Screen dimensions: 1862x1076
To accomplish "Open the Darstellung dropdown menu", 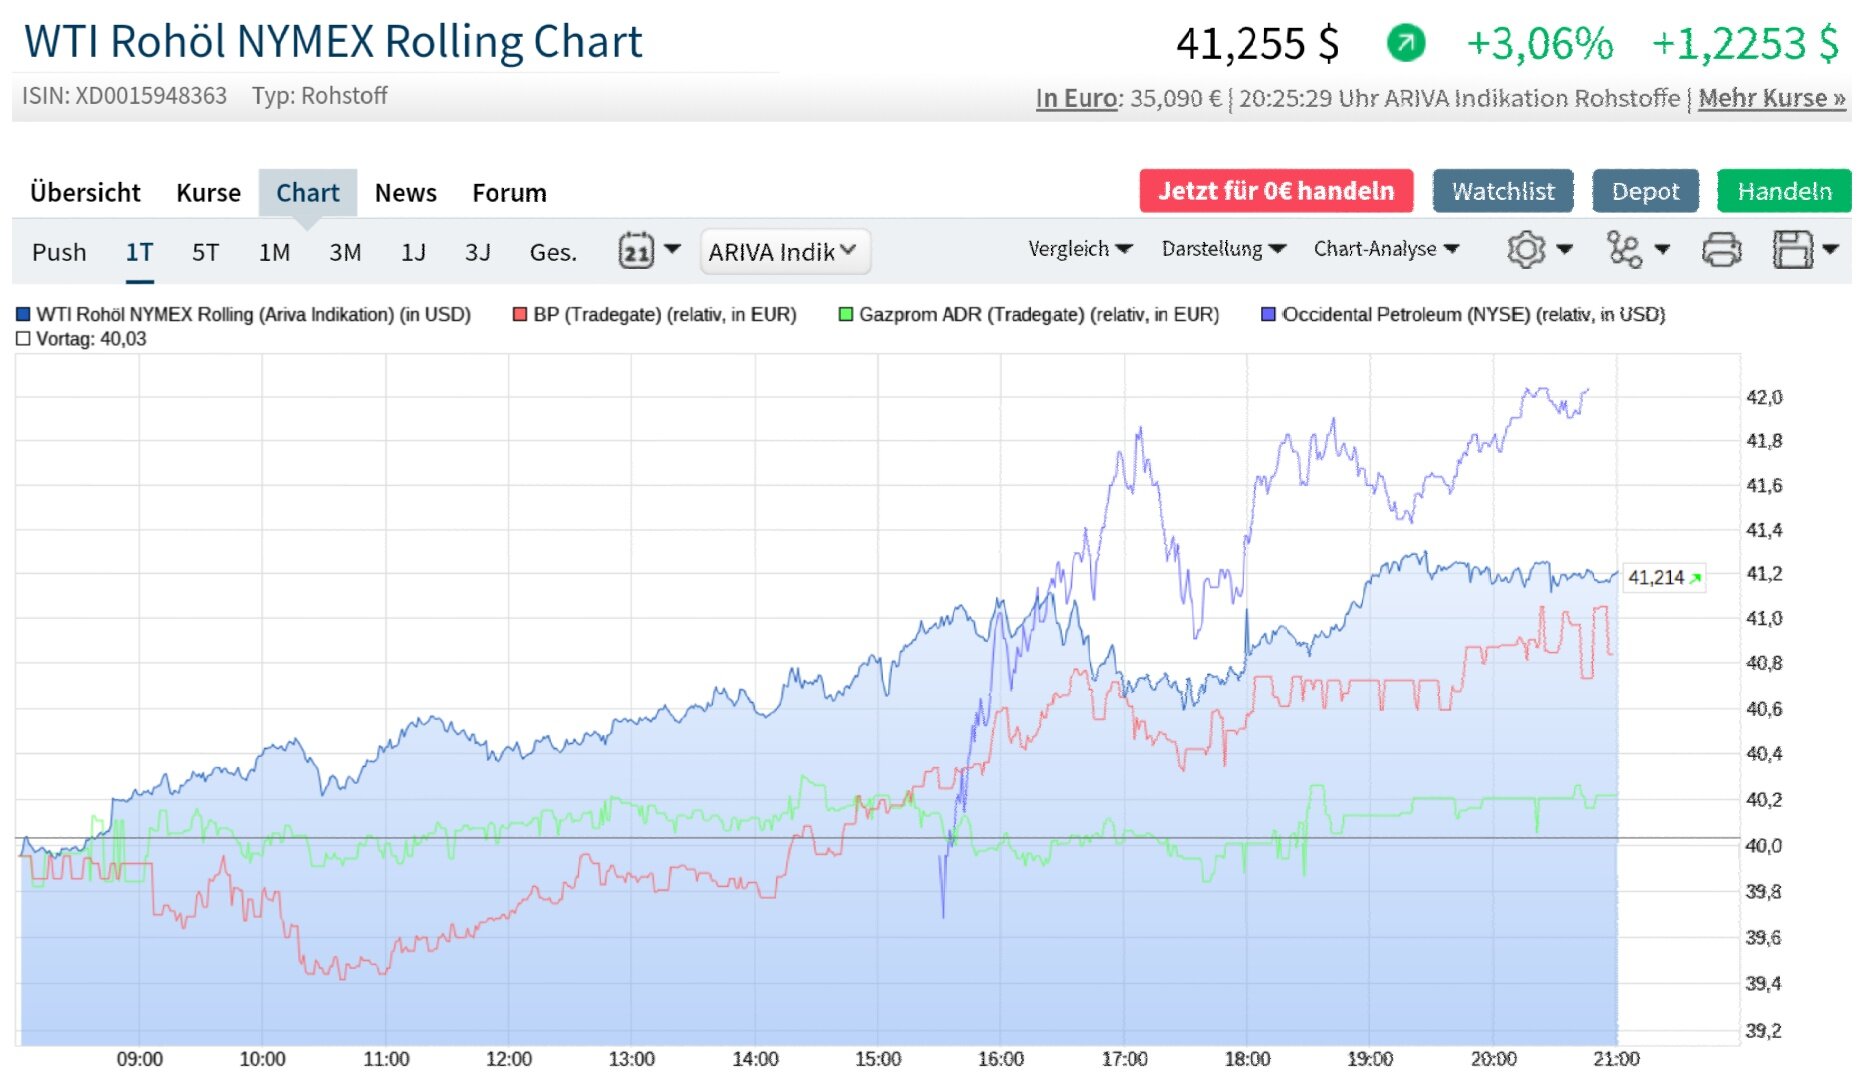I will (x=1223, y=249).
